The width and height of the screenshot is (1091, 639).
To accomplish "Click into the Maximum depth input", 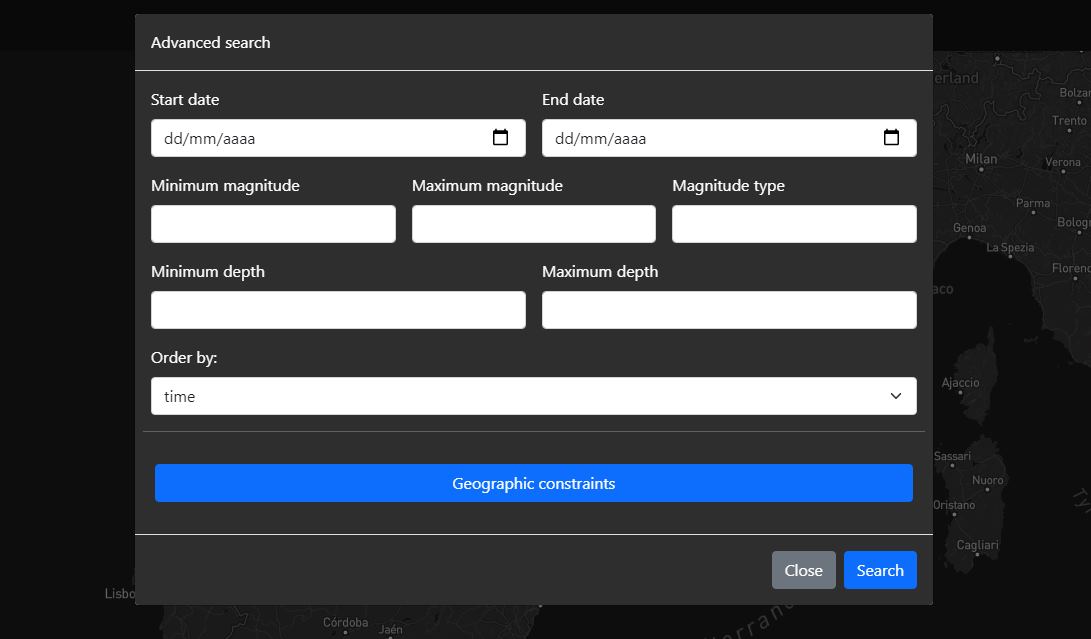I will coord(729,310).
